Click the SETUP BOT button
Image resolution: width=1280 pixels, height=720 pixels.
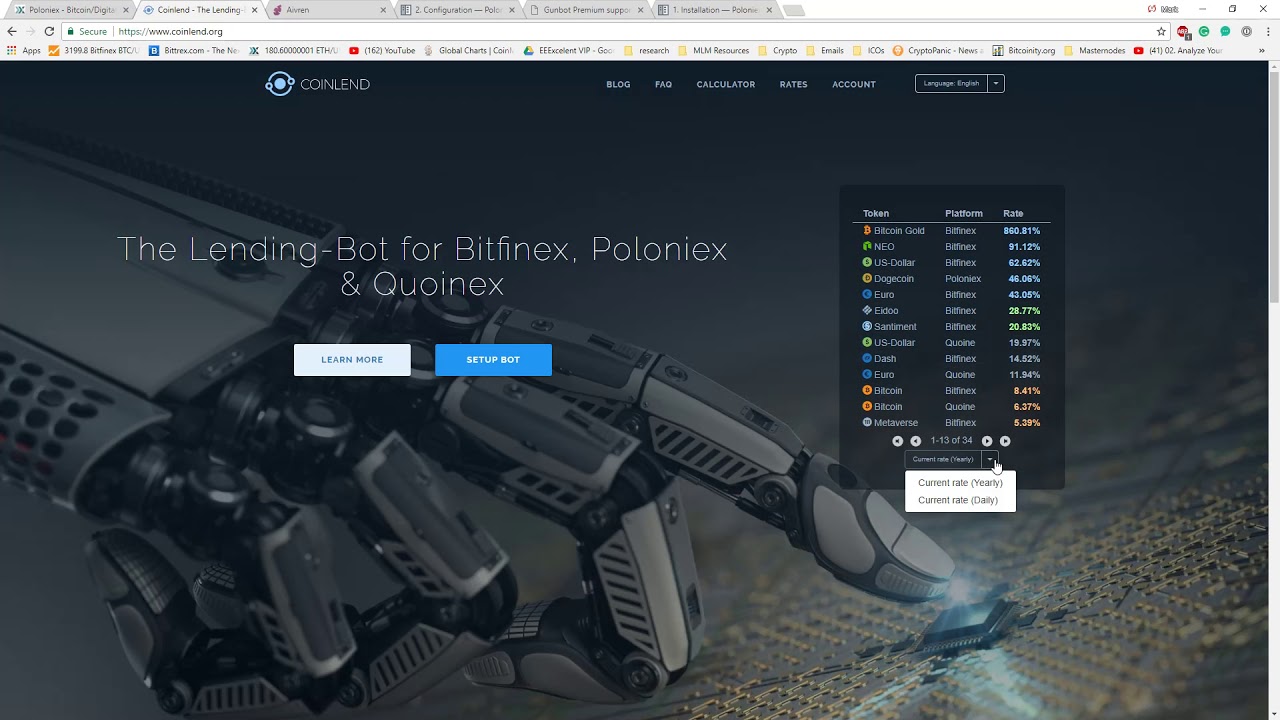click(x=493, y=360)
